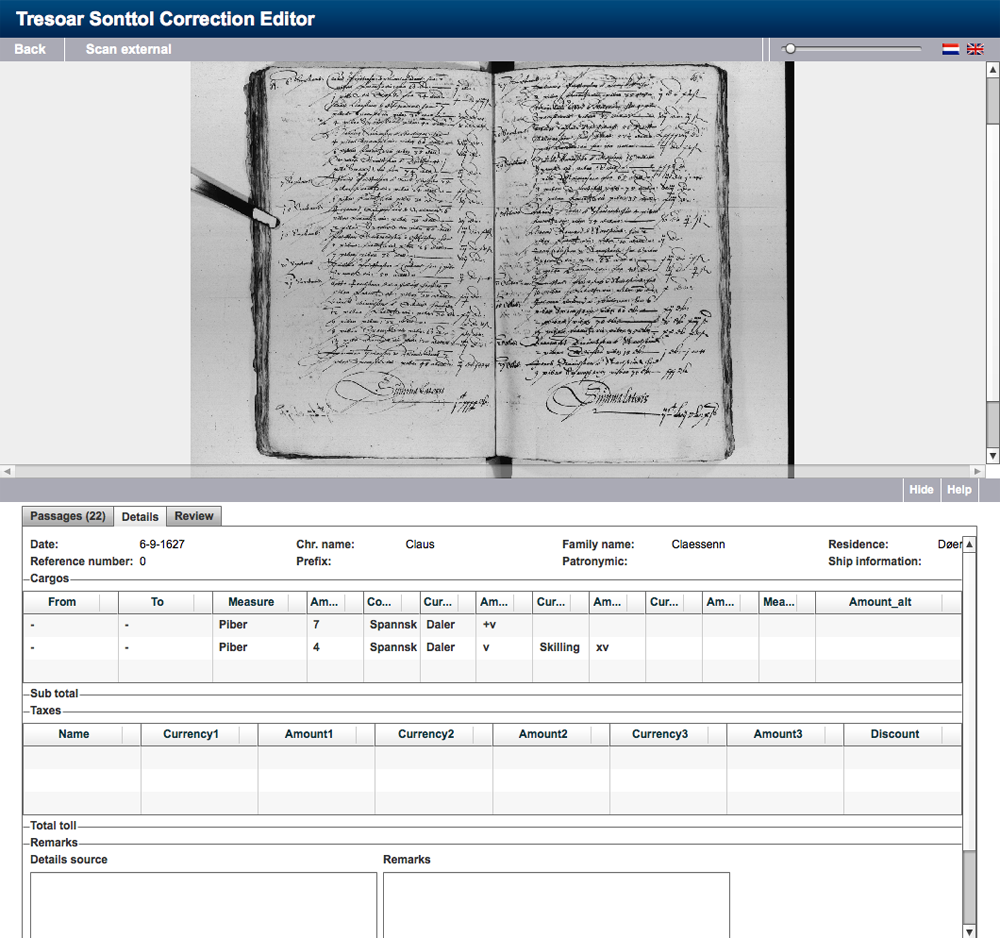Open Scan external link
Viewport: 1000px width, 938px height.
coord(128,49)
